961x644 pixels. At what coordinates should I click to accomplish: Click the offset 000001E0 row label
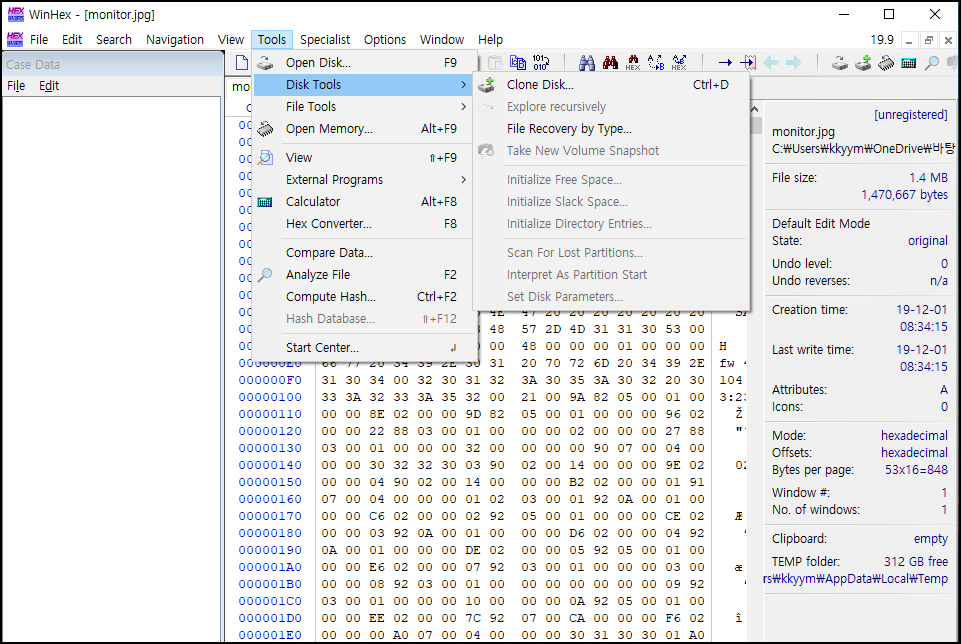click(x=270, y=635)
